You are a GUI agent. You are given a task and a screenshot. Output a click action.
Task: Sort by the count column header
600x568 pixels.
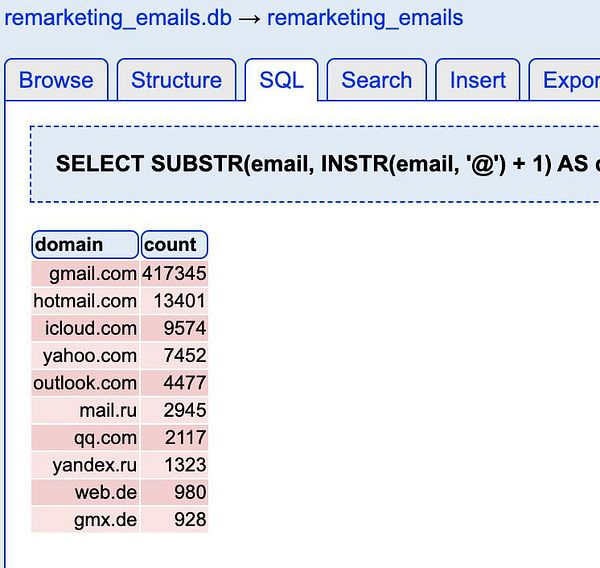[x=174, y=244]
